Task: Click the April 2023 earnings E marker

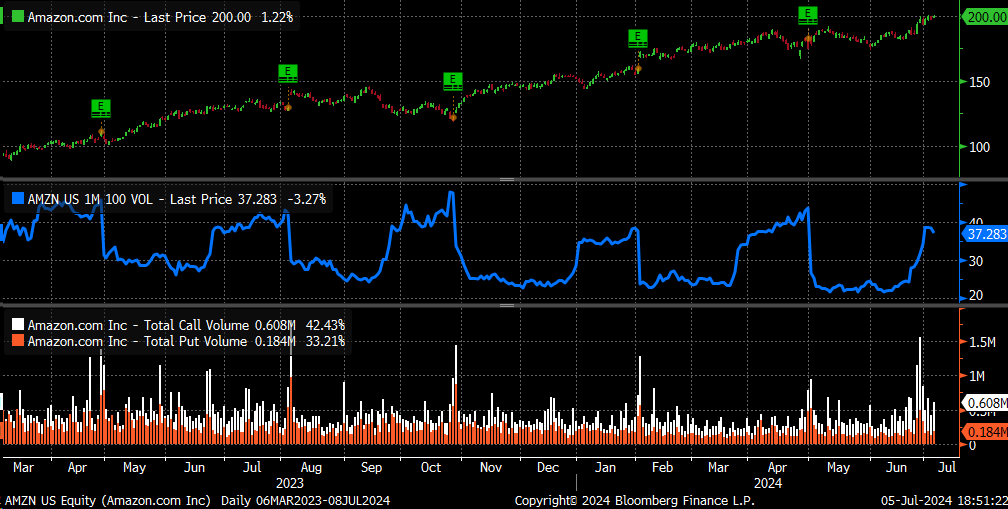Action: 101,108
